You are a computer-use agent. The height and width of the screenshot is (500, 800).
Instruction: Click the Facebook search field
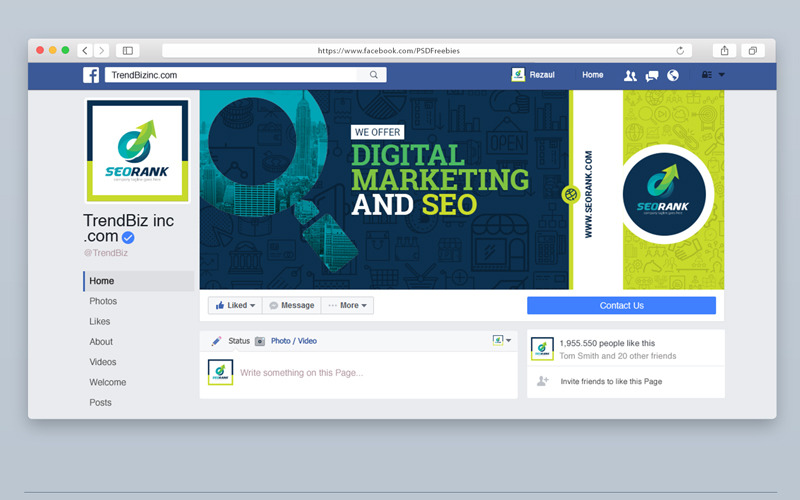point(245,75)
